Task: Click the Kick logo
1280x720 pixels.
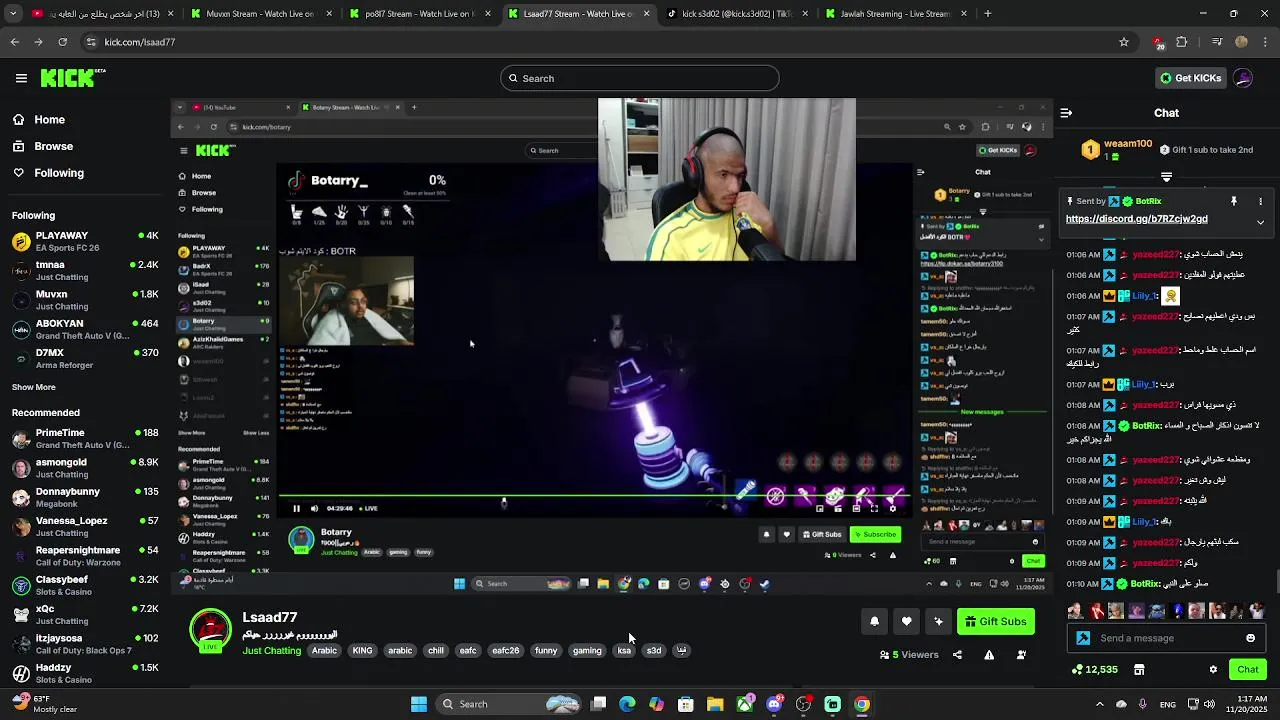Action: click(73, 78)
